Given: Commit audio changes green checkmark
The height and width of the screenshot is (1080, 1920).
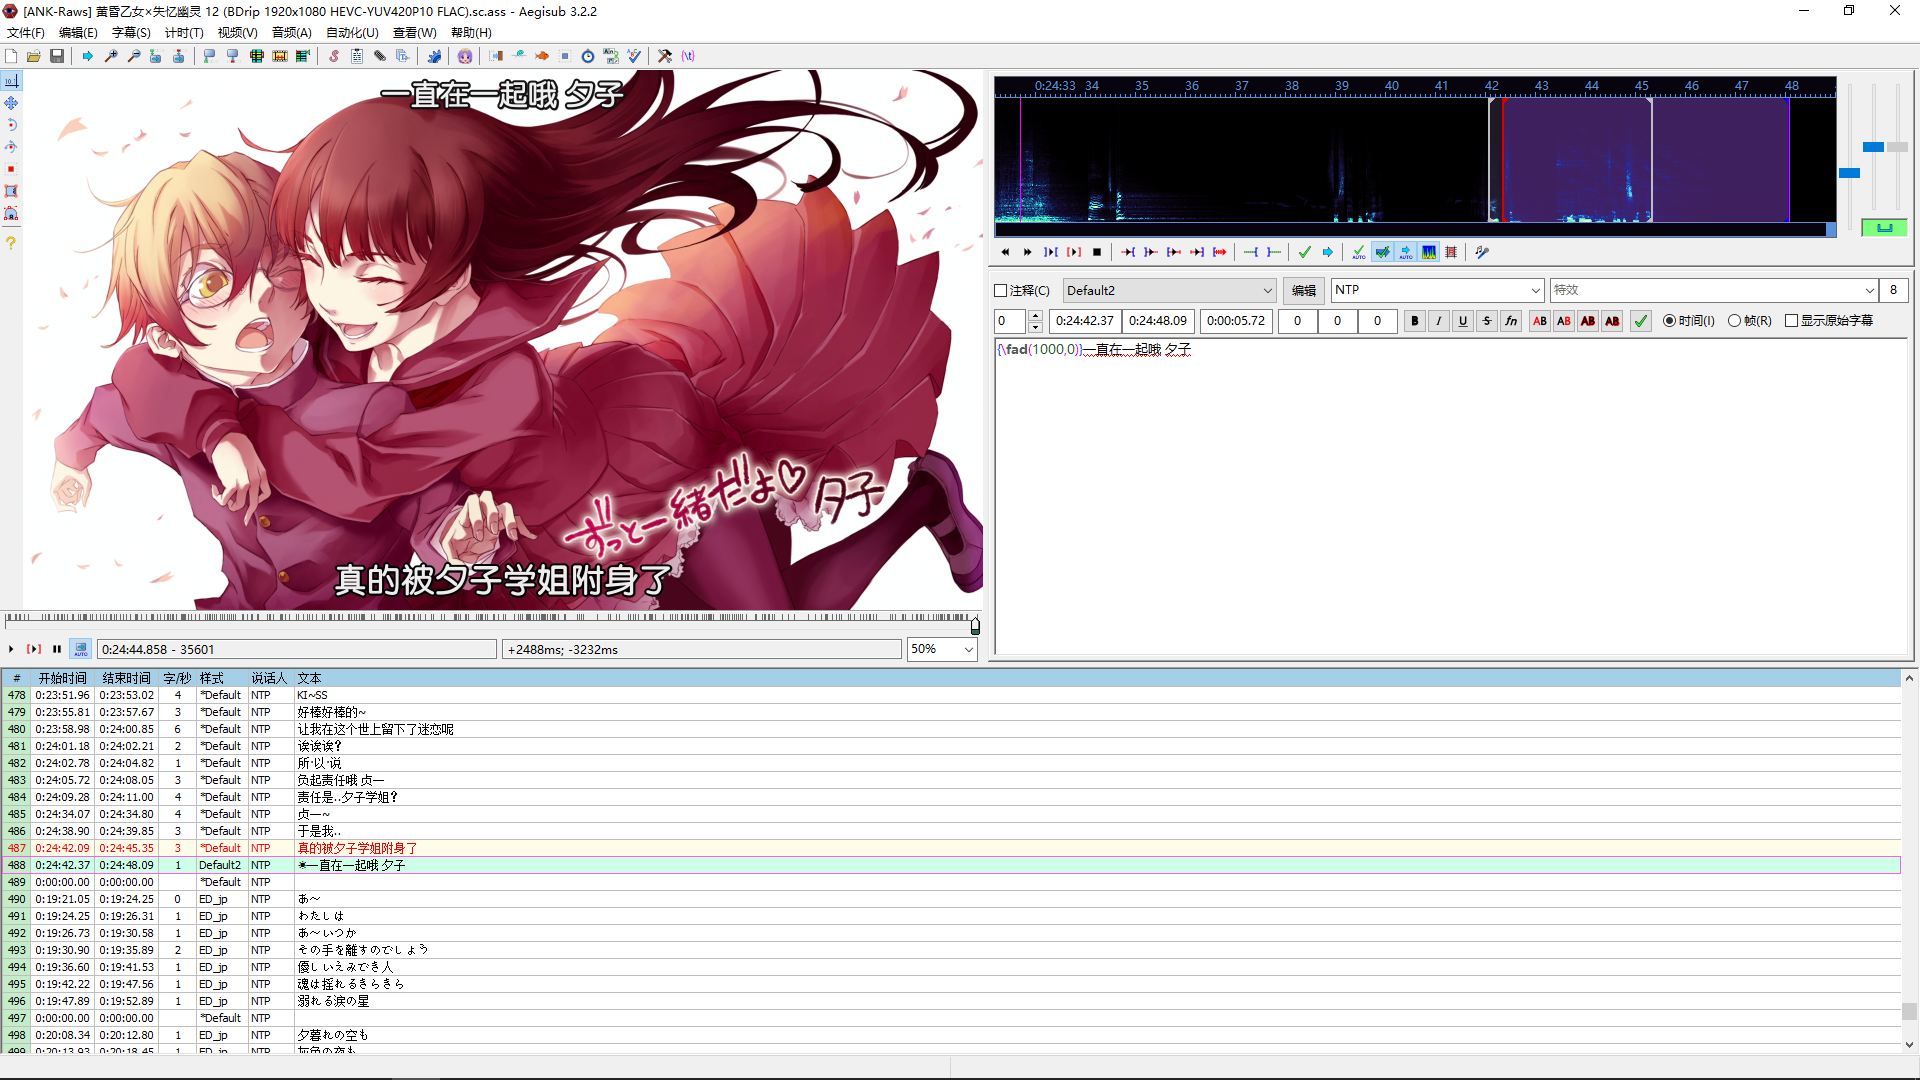Looking at the screenshot, I should click(x=1305, y=252).
